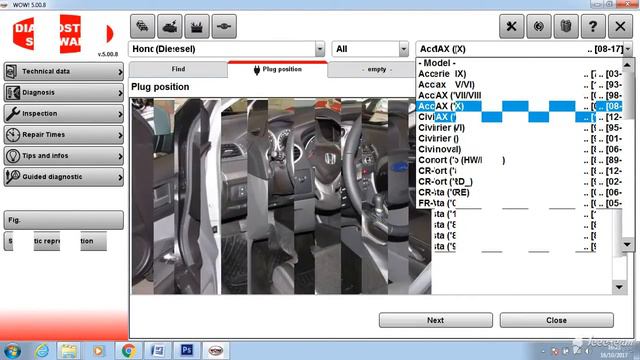Open Tips and infos section
Screen dimensions: 640x360
(x=64, y=156)
